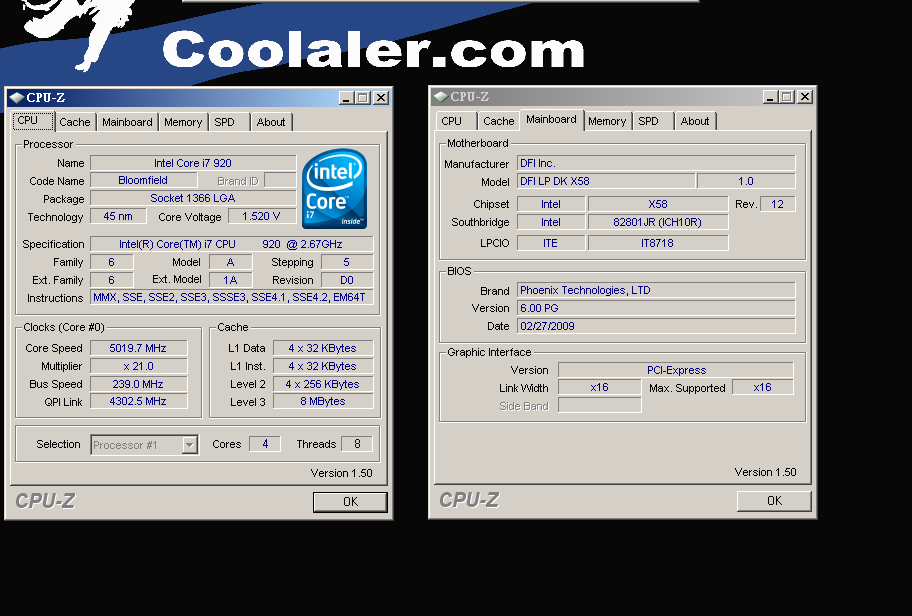The height and width of the screenshot is (616, 912).
Task: Click the CPU-Z icon in right window title bar
Action: (x=441, y=97)
